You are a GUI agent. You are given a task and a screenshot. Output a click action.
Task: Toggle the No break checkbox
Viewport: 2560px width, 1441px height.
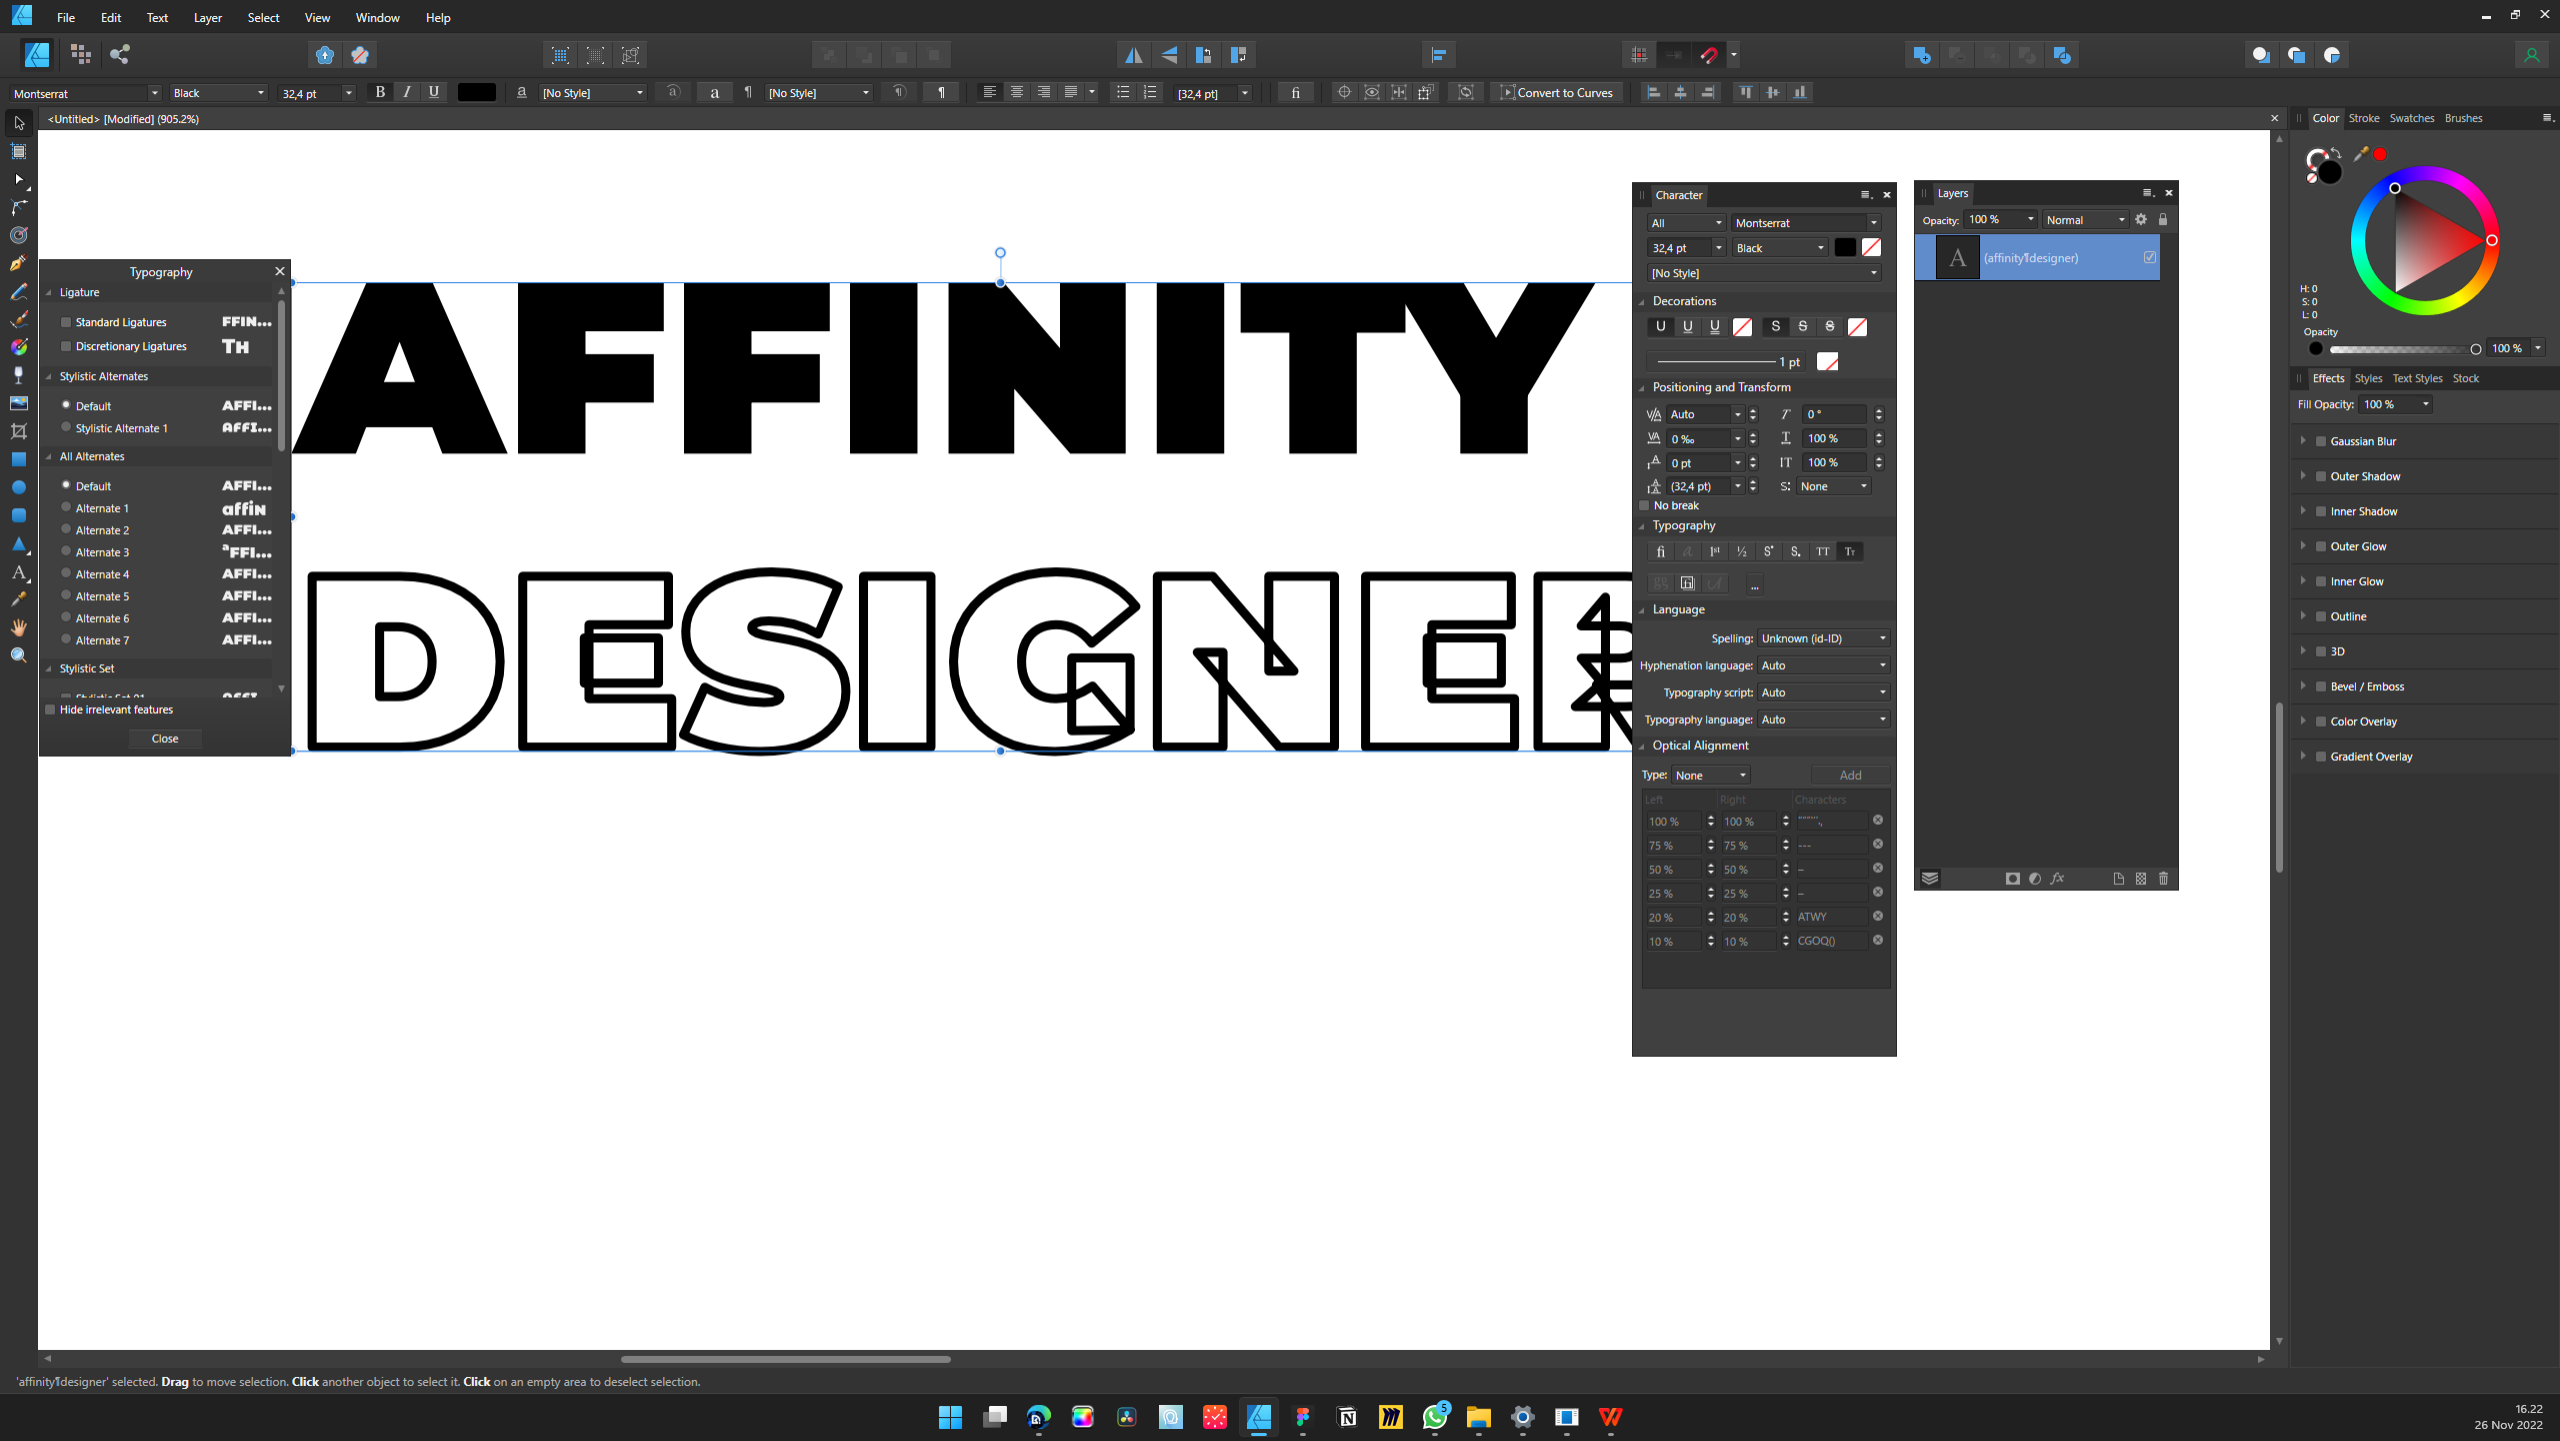(x=1644, y=505)
